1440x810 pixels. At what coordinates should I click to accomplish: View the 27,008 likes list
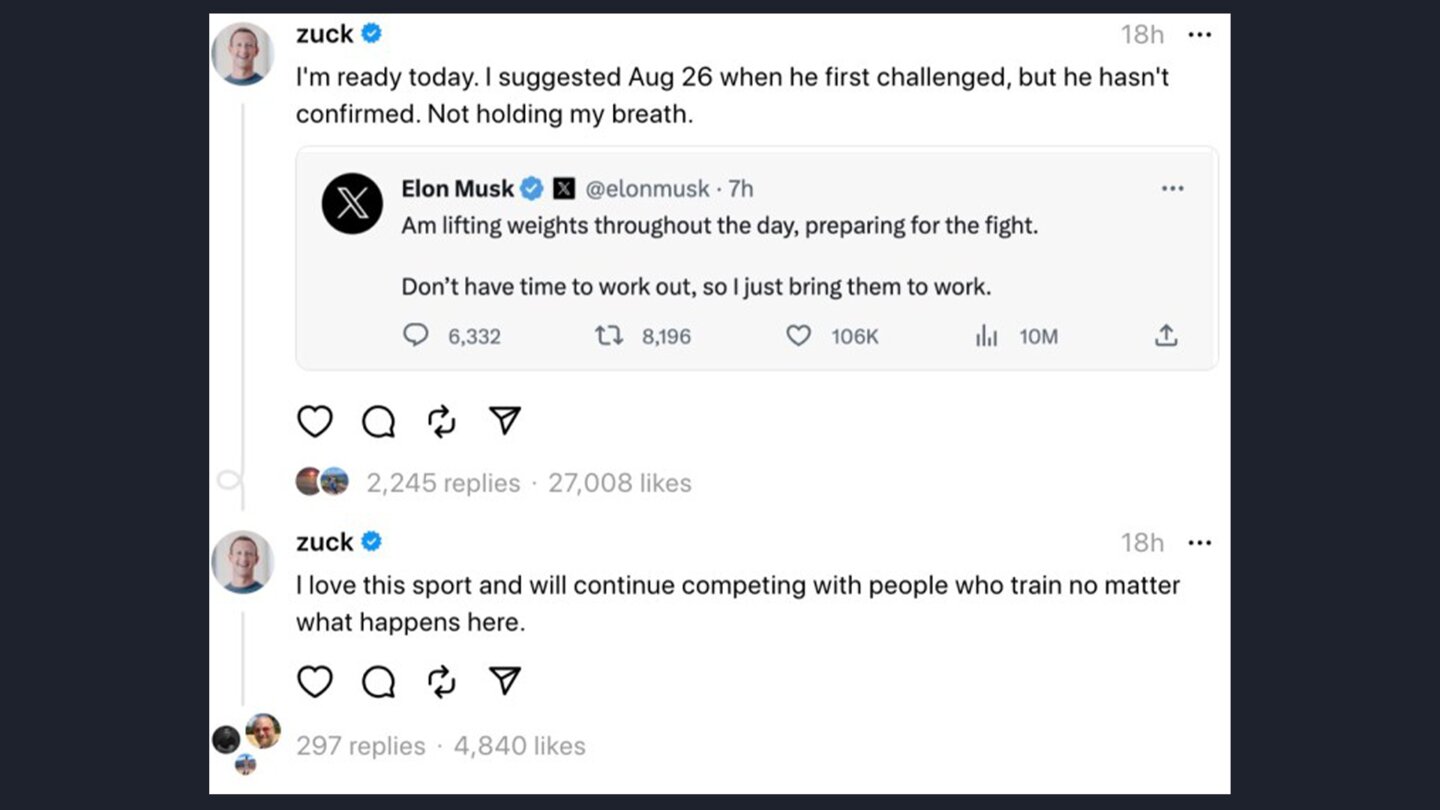[x=619, y=483]
